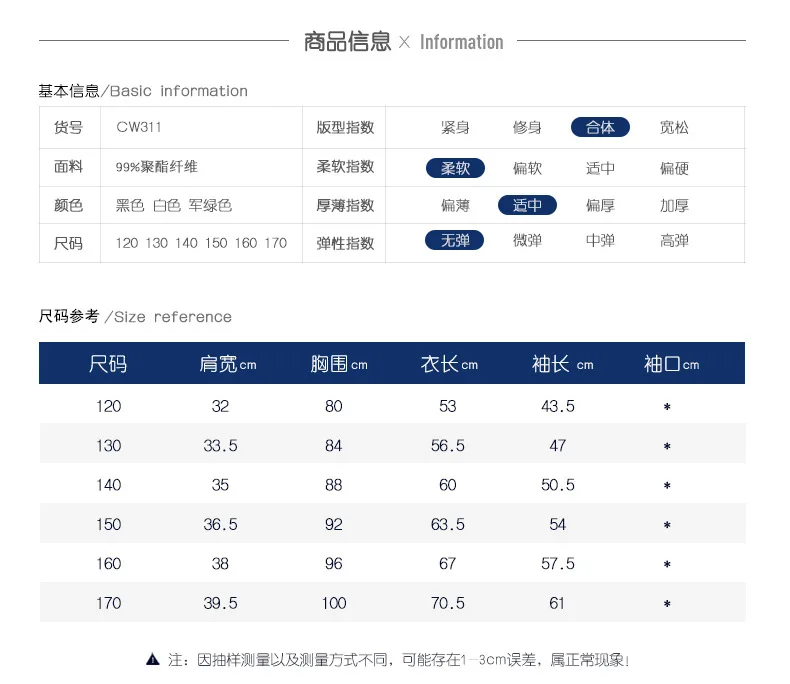Screen dimensions: 790x684
Task: Click the 胸围 cm column header
Action: coord(339,364)
